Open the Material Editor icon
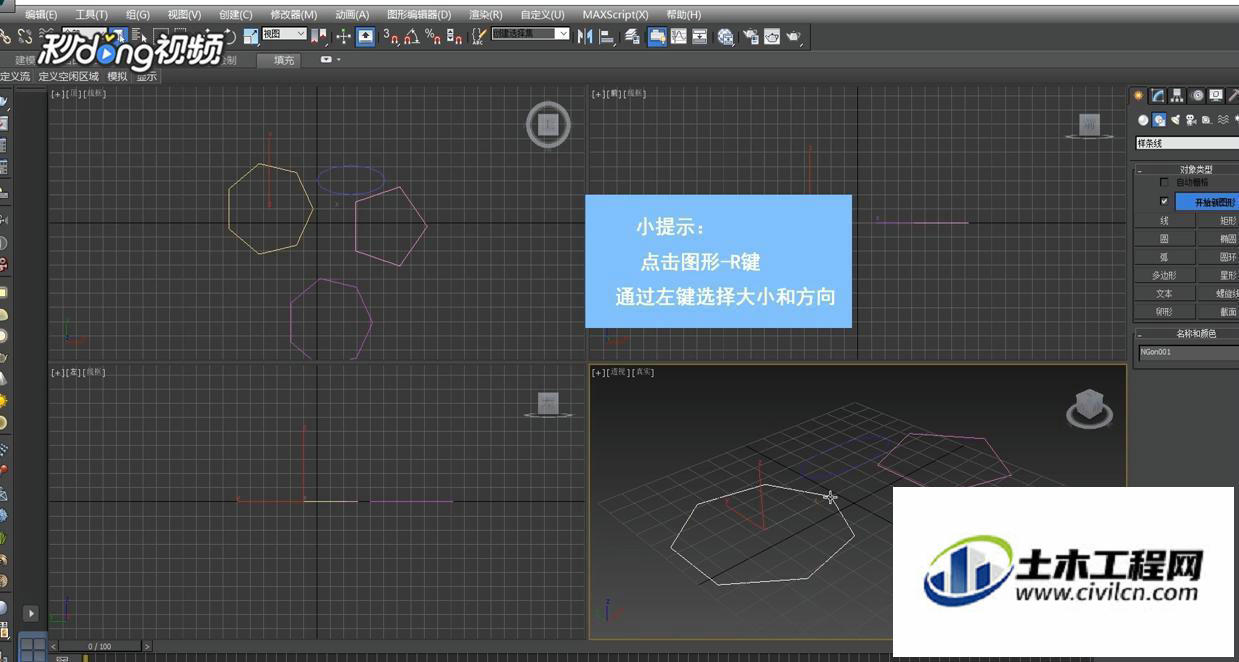Screen dimensions: 1239x662 click(726, 37)
